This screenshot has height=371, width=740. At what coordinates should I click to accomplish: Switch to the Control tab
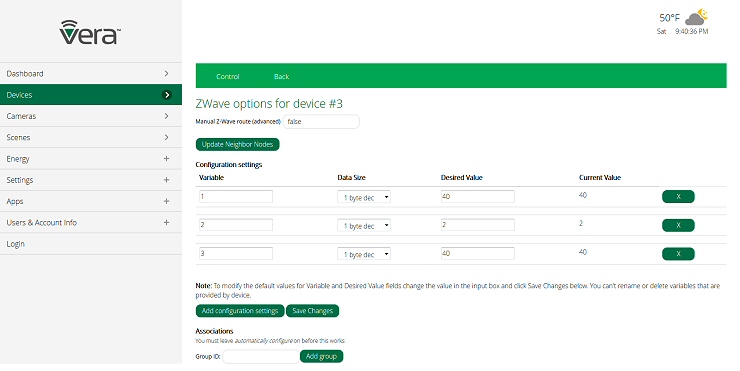(x=227, y=76)
